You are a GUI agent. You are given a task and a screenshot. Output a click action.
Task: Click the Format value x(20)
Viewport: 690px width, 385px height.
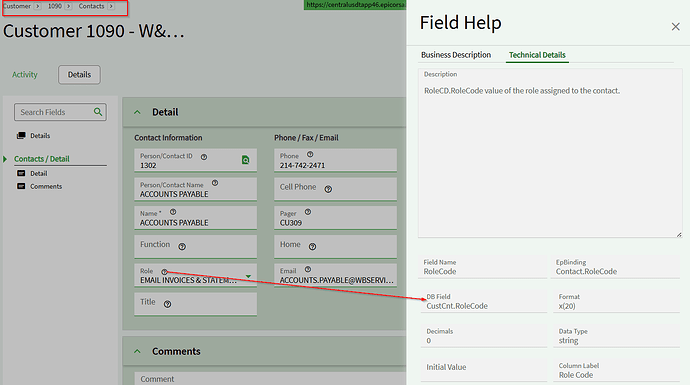point(567,306)
